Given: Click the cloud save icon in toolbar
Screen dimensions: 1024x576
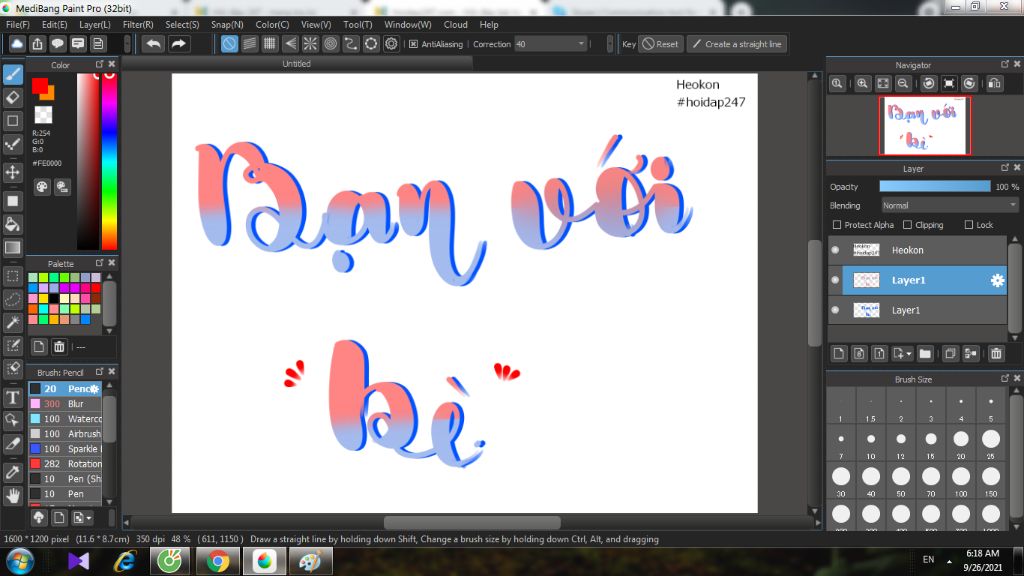Looking at the screenshot, I should click(x=17, y=44).
